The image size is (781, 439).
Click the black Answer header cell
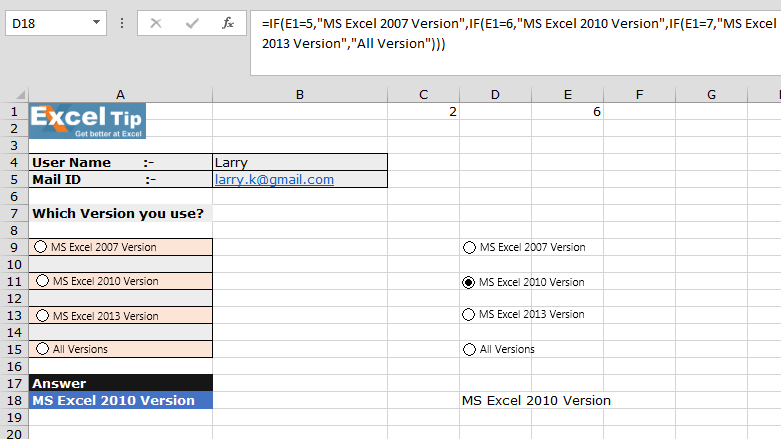click(121, 383)
